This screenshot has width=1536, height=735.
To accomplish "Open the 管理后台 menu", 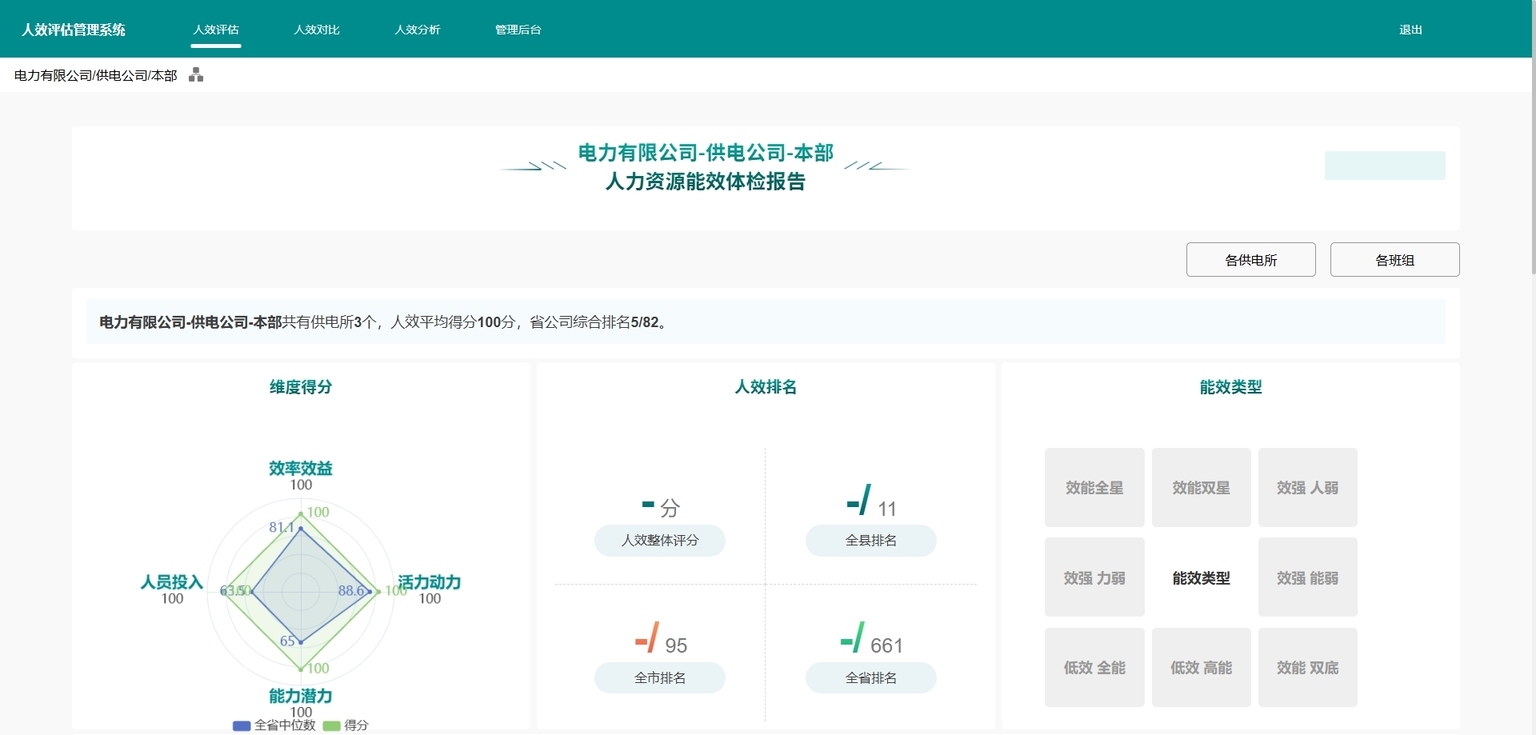I will (518, 30).
